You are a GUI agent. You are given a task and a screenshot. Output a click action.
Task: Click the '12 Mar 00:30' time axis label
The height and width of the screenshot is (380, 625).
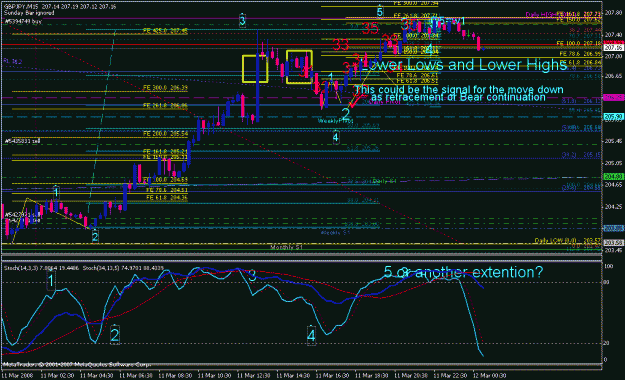(489, 376)
